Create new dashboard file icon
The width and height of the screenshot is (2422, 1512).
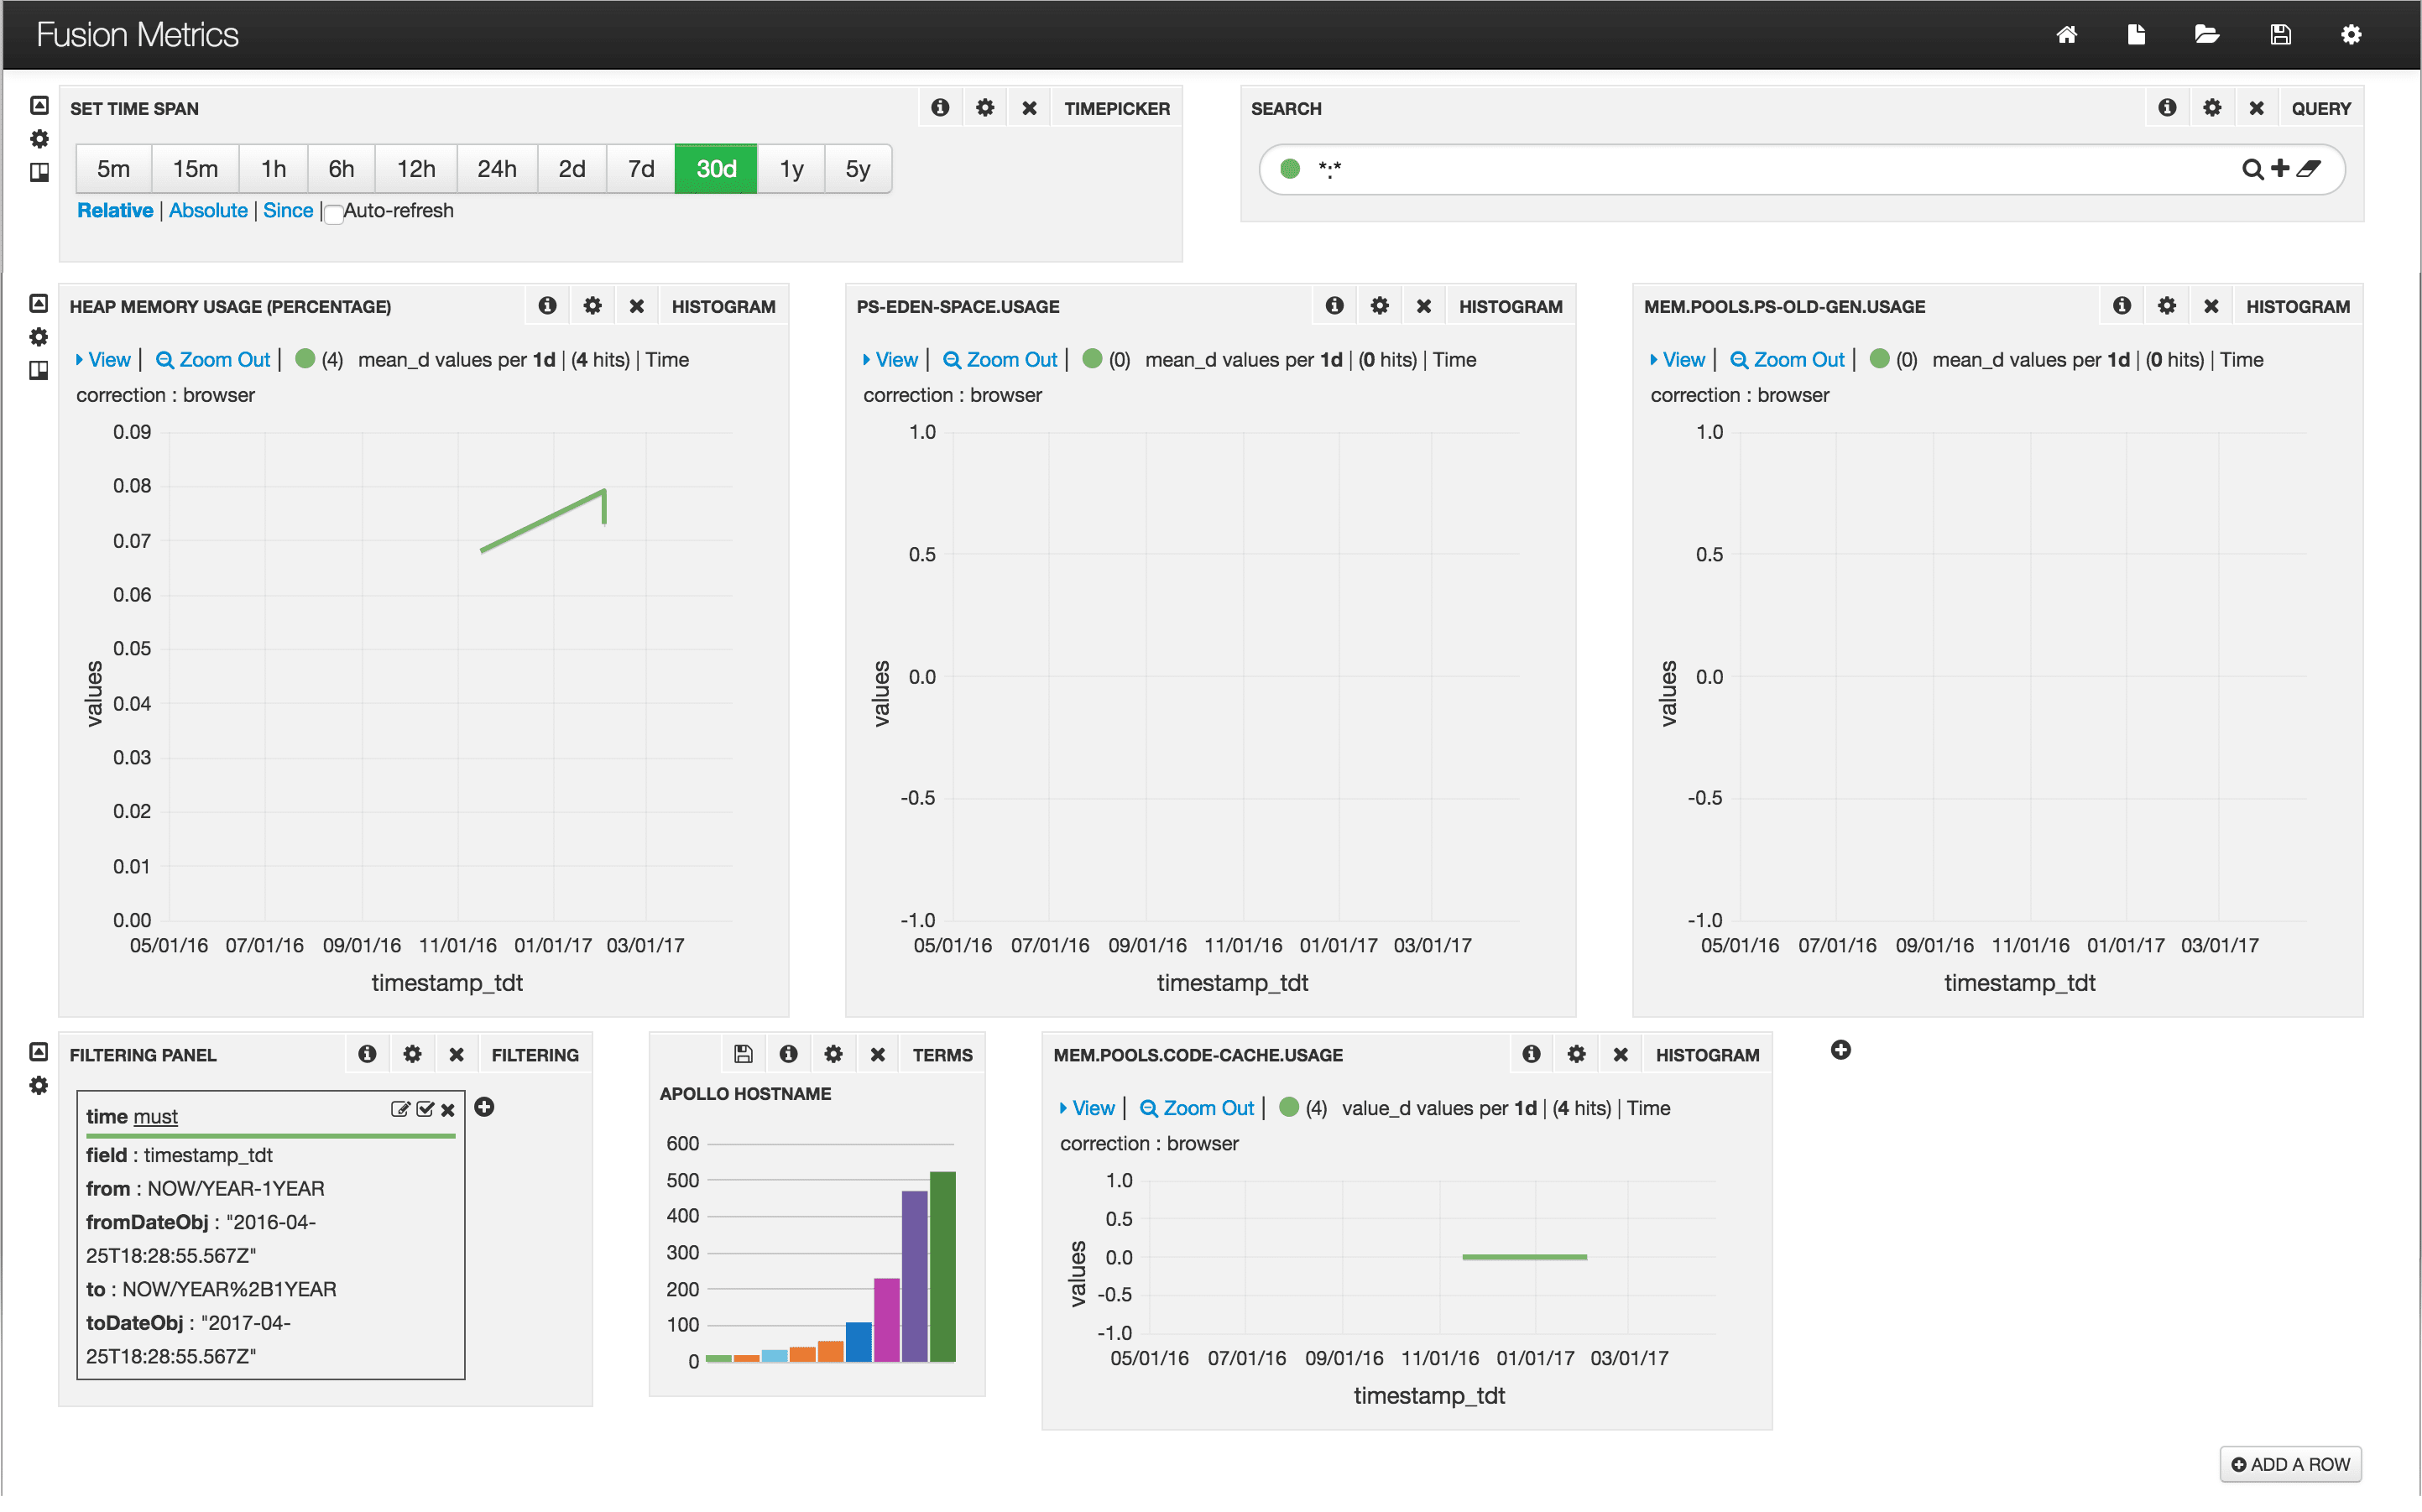click(x=2136, y=35)
